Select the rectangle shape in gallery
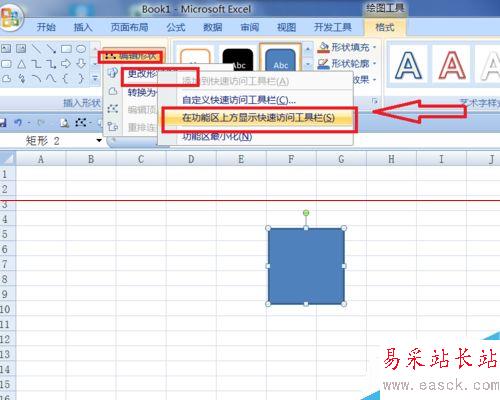The height and width of the screenshot is (400, 500). (x=66, y=49)
